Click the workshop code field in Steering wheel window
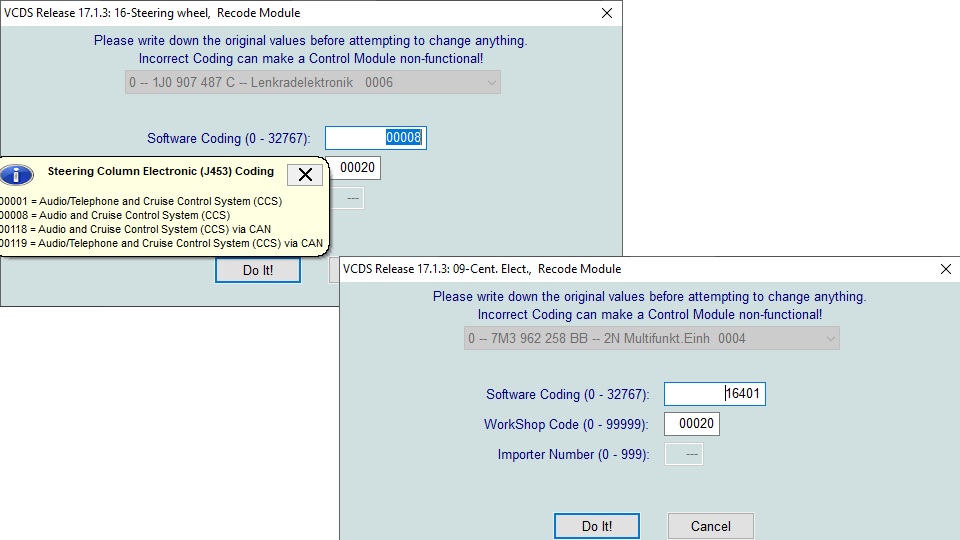 click(x=357, y=168)
